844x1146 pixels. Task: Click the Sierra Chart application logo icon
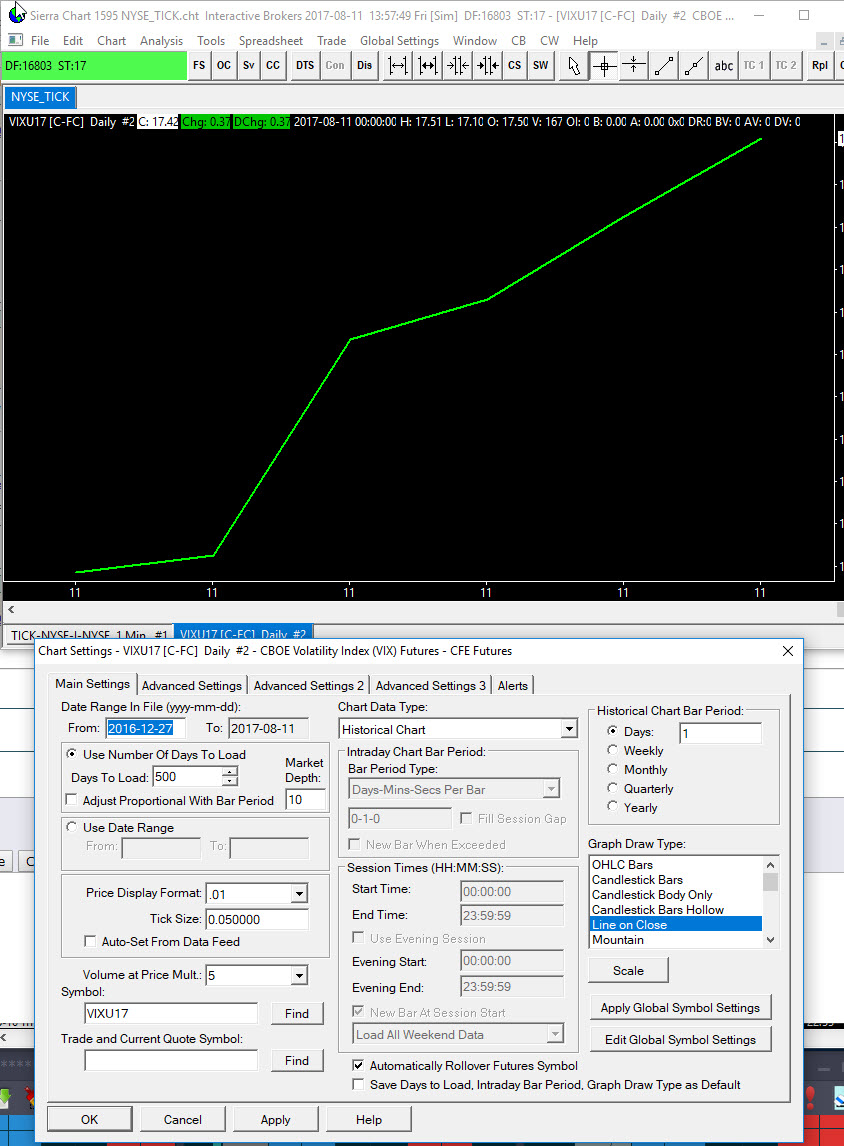point(16,14)
